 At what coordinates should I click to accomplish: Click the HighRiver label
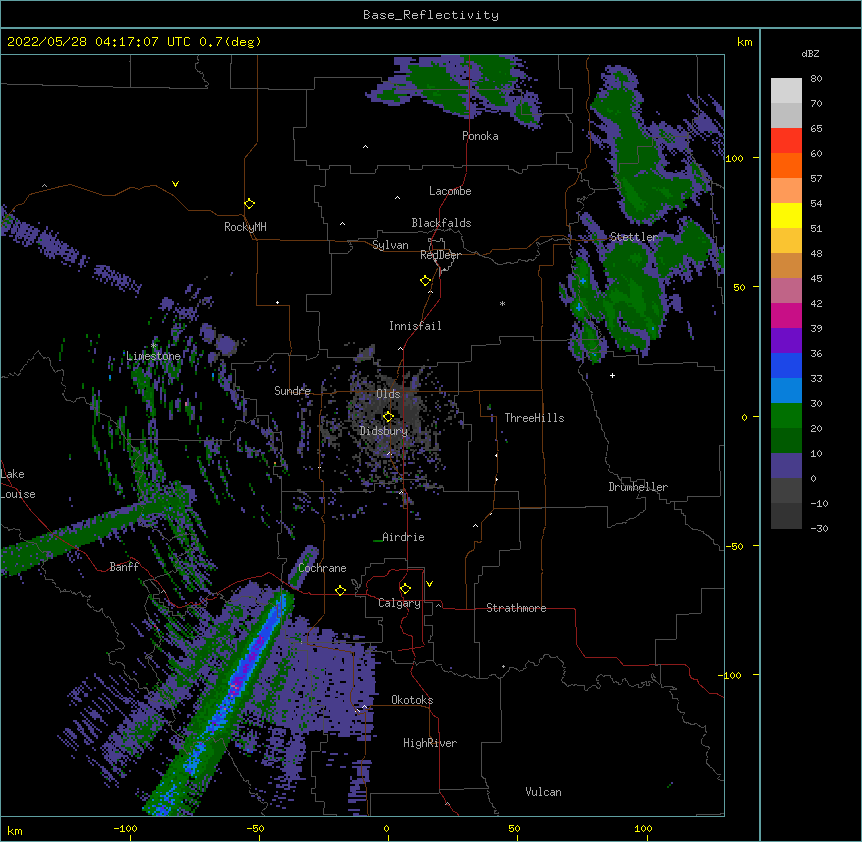pyautogui.click(x=430, y=743)
